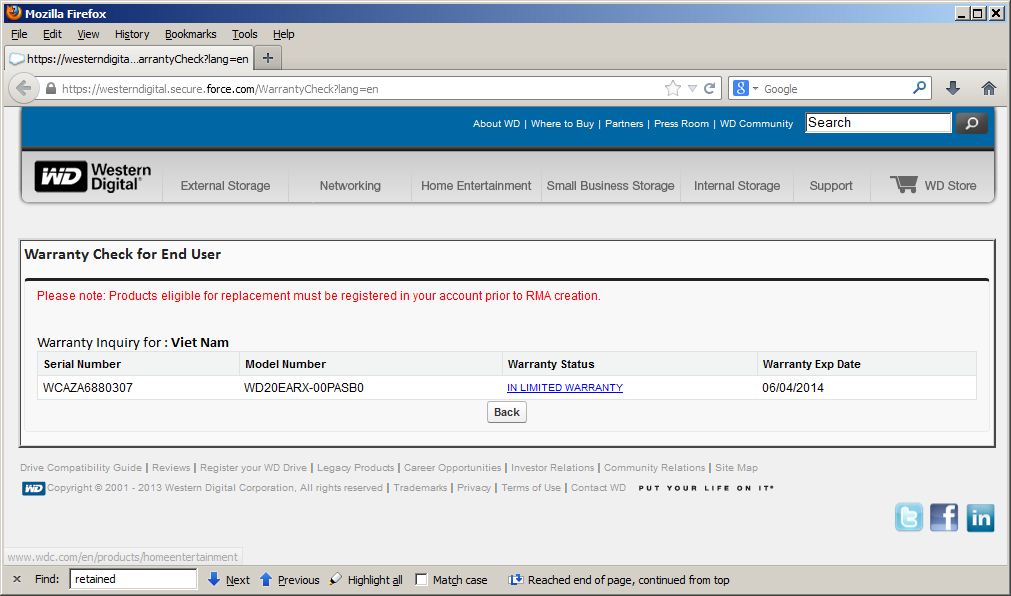Click the Google search input field
The width and height of the screenshot is (1011, 596).
pyautogui.click(x=836, y=89)
